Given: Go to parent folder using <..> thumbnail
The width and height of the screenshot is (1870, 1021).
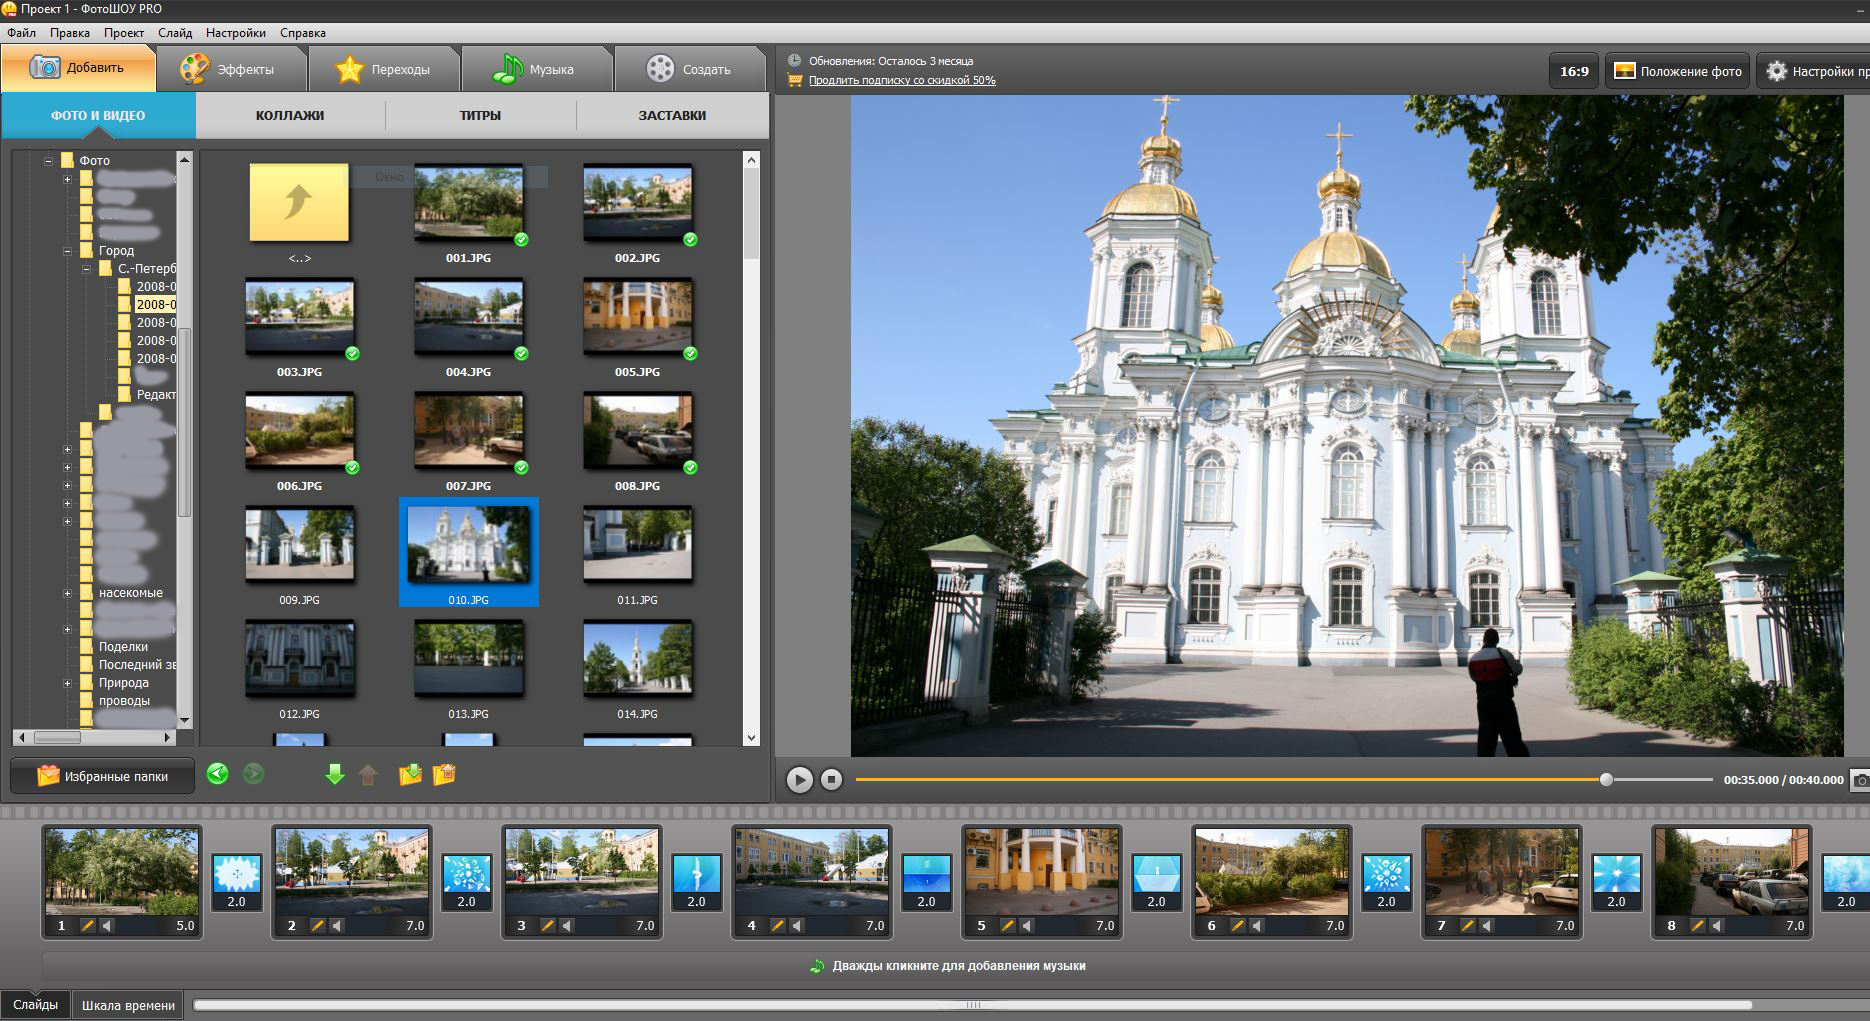Looking at the screenshot, I should click(x=299, y=202).
